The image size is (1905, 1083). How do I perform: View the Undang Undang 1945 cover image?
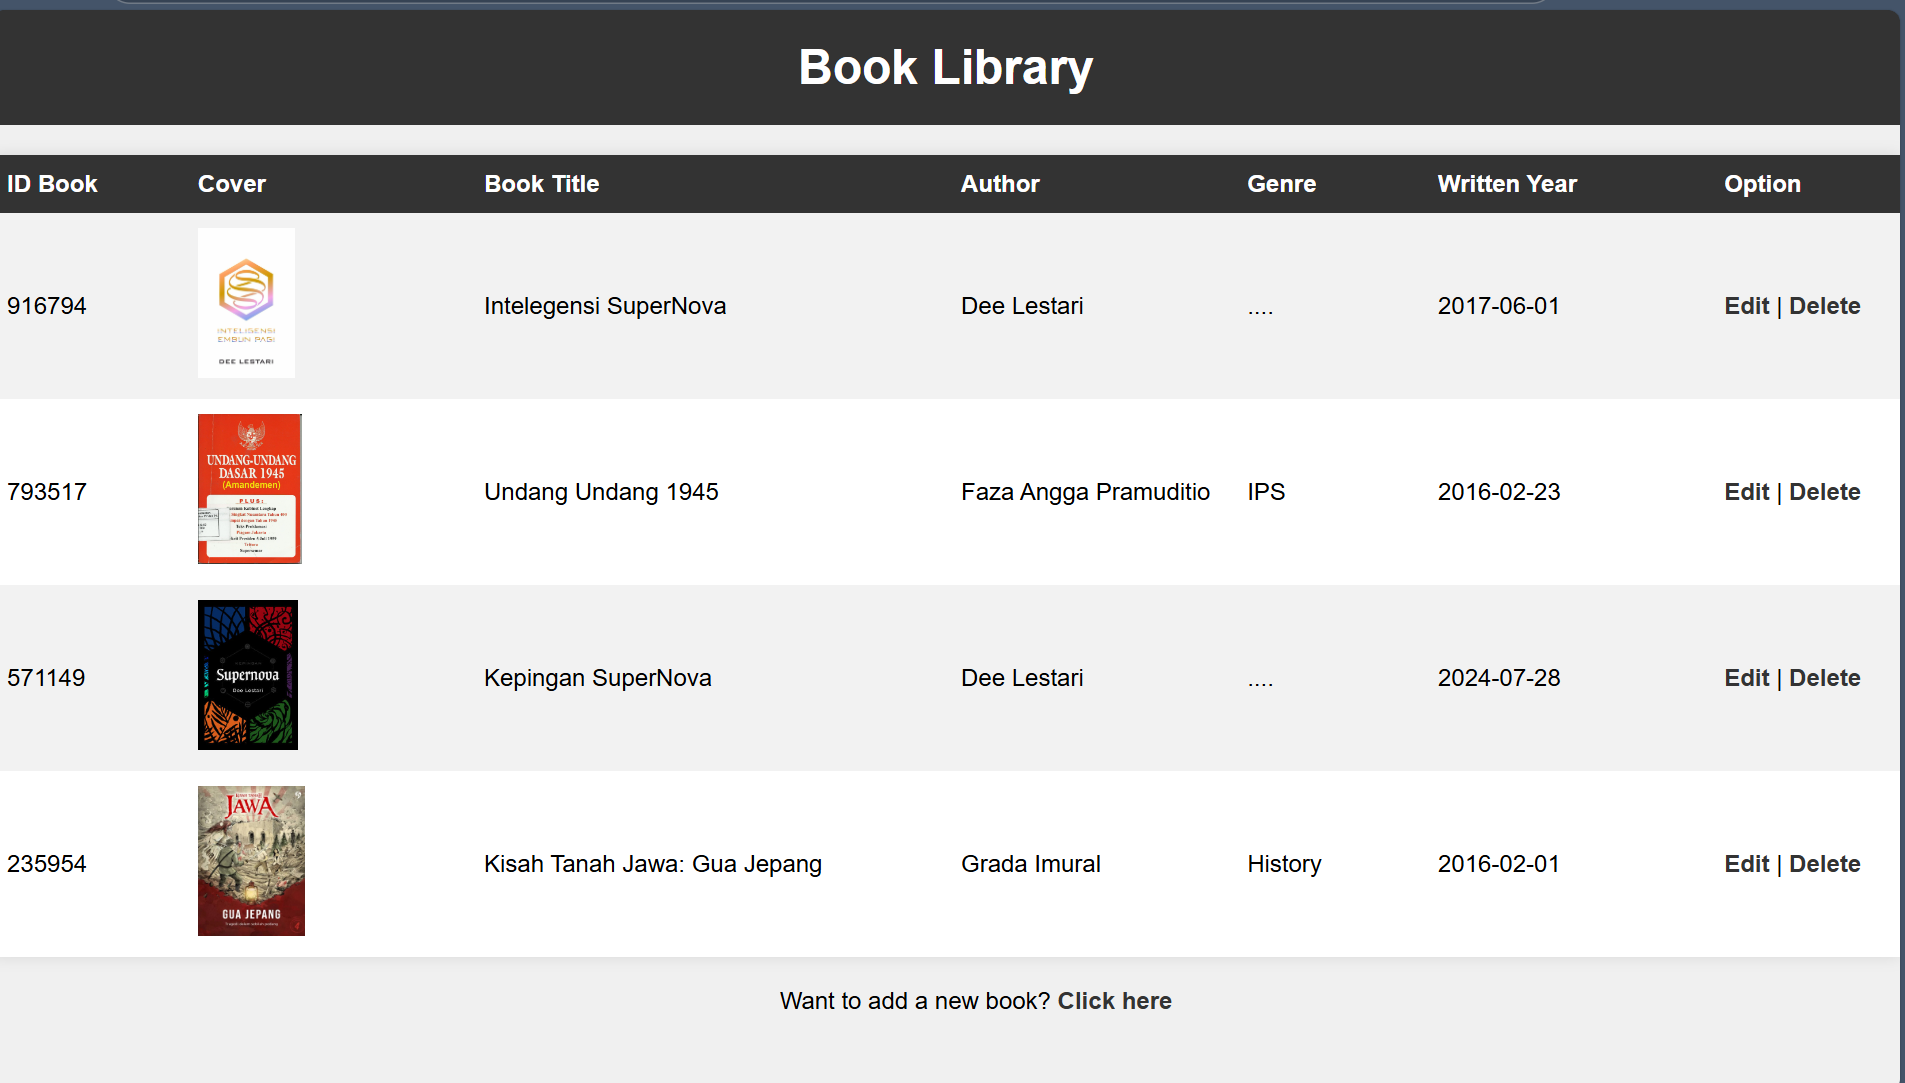(249, 489)
